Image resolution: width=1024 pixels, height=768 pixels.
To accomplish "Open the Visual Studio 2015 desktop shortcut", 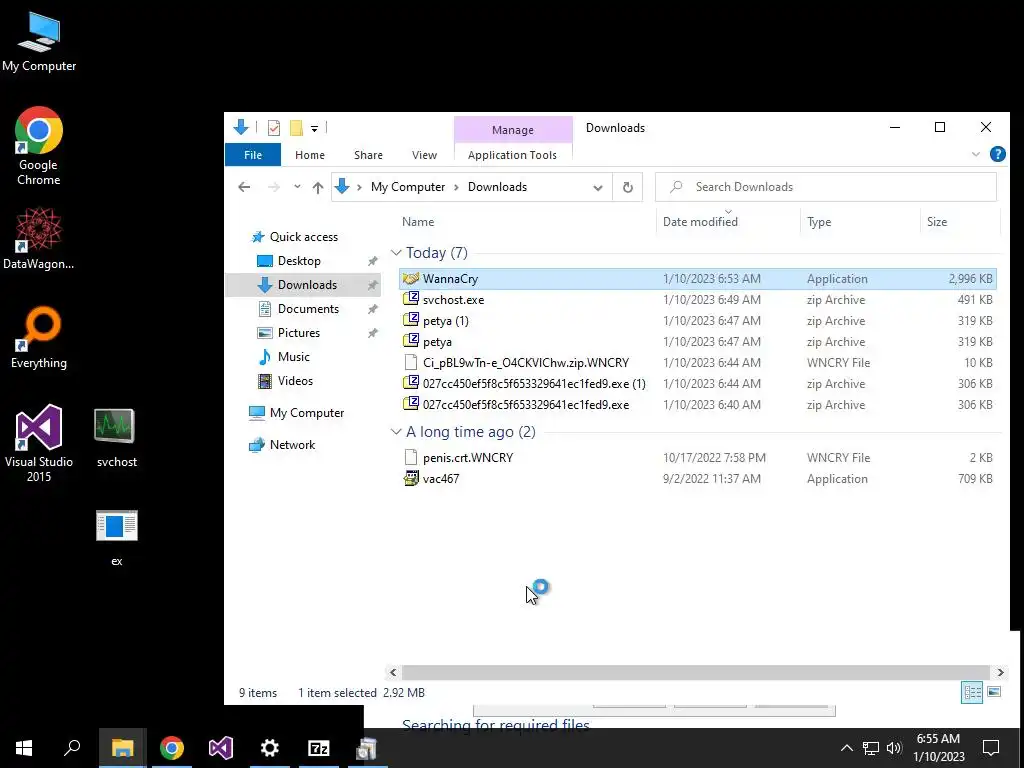I will 39,443.
